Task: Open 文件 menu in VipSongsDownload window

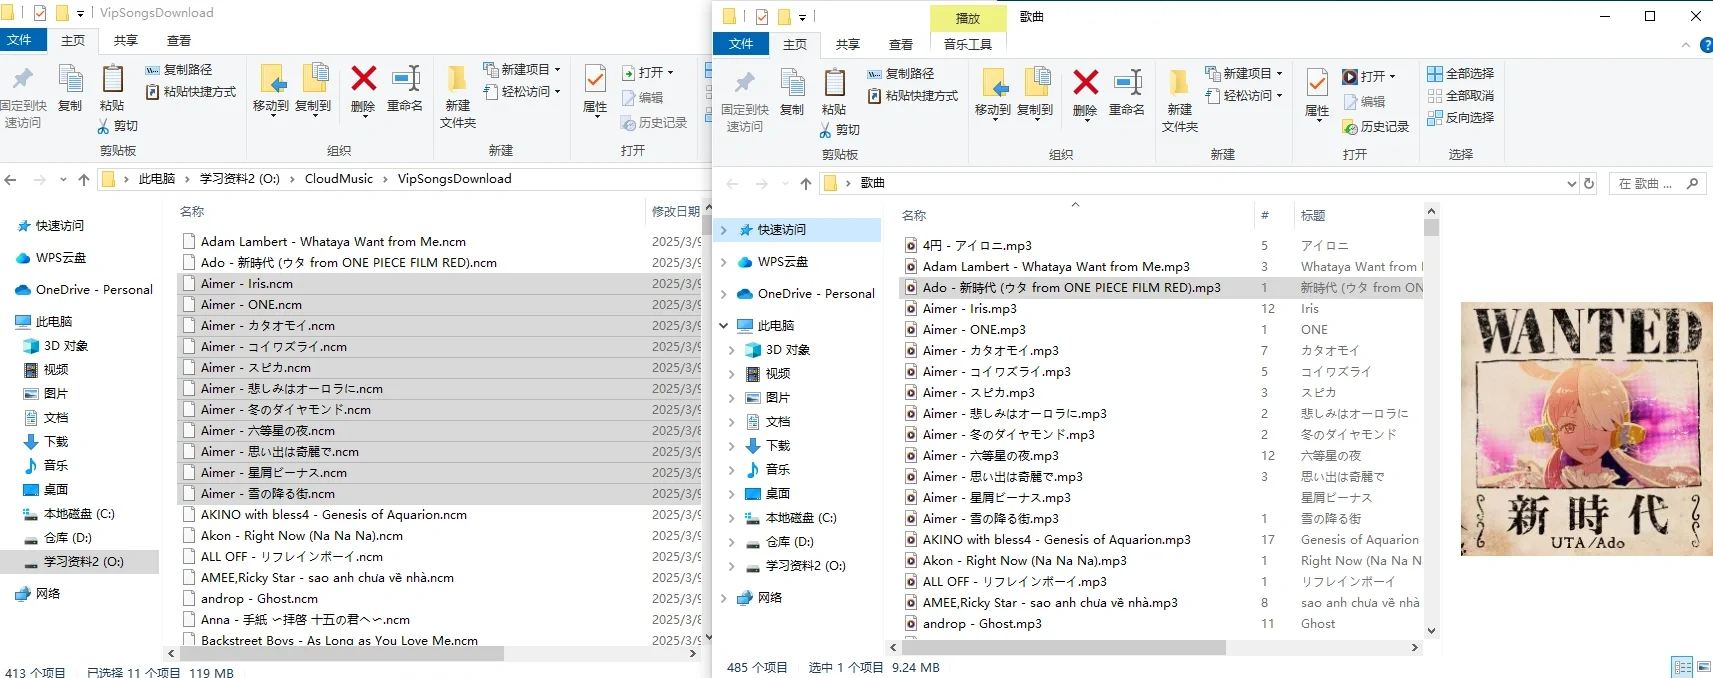Action: click(x=19, y=40)
